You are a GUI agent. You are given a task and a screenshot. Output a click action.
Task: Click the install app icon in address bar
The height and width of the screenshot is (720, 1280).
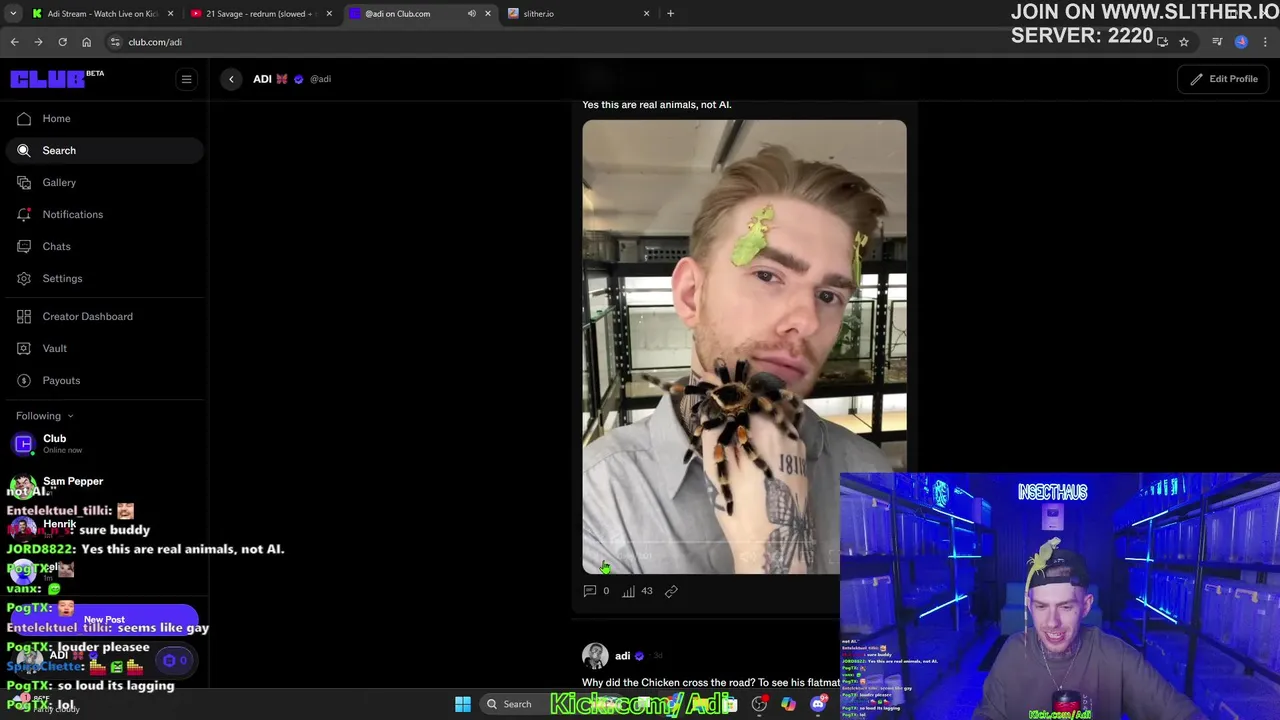(1162, 42)
